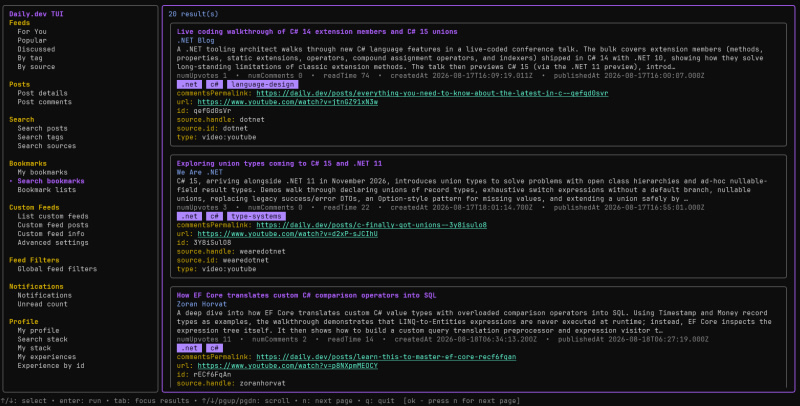Open Bookmark lists
The width and height of the screenshot is (800, 406).
point(46,190)
